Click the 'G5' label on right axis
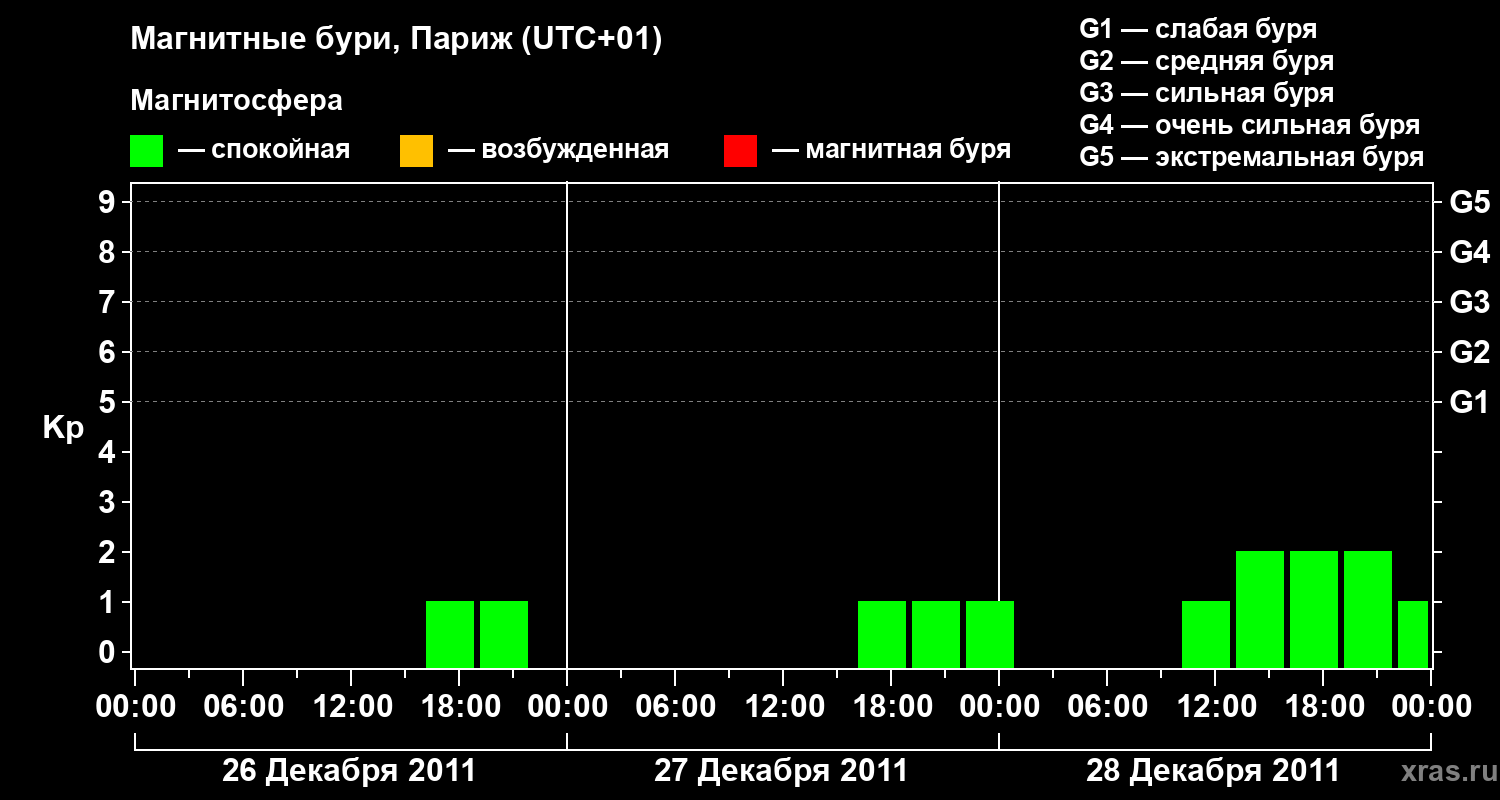The image size is (1500, 800). coord(1469,202)
